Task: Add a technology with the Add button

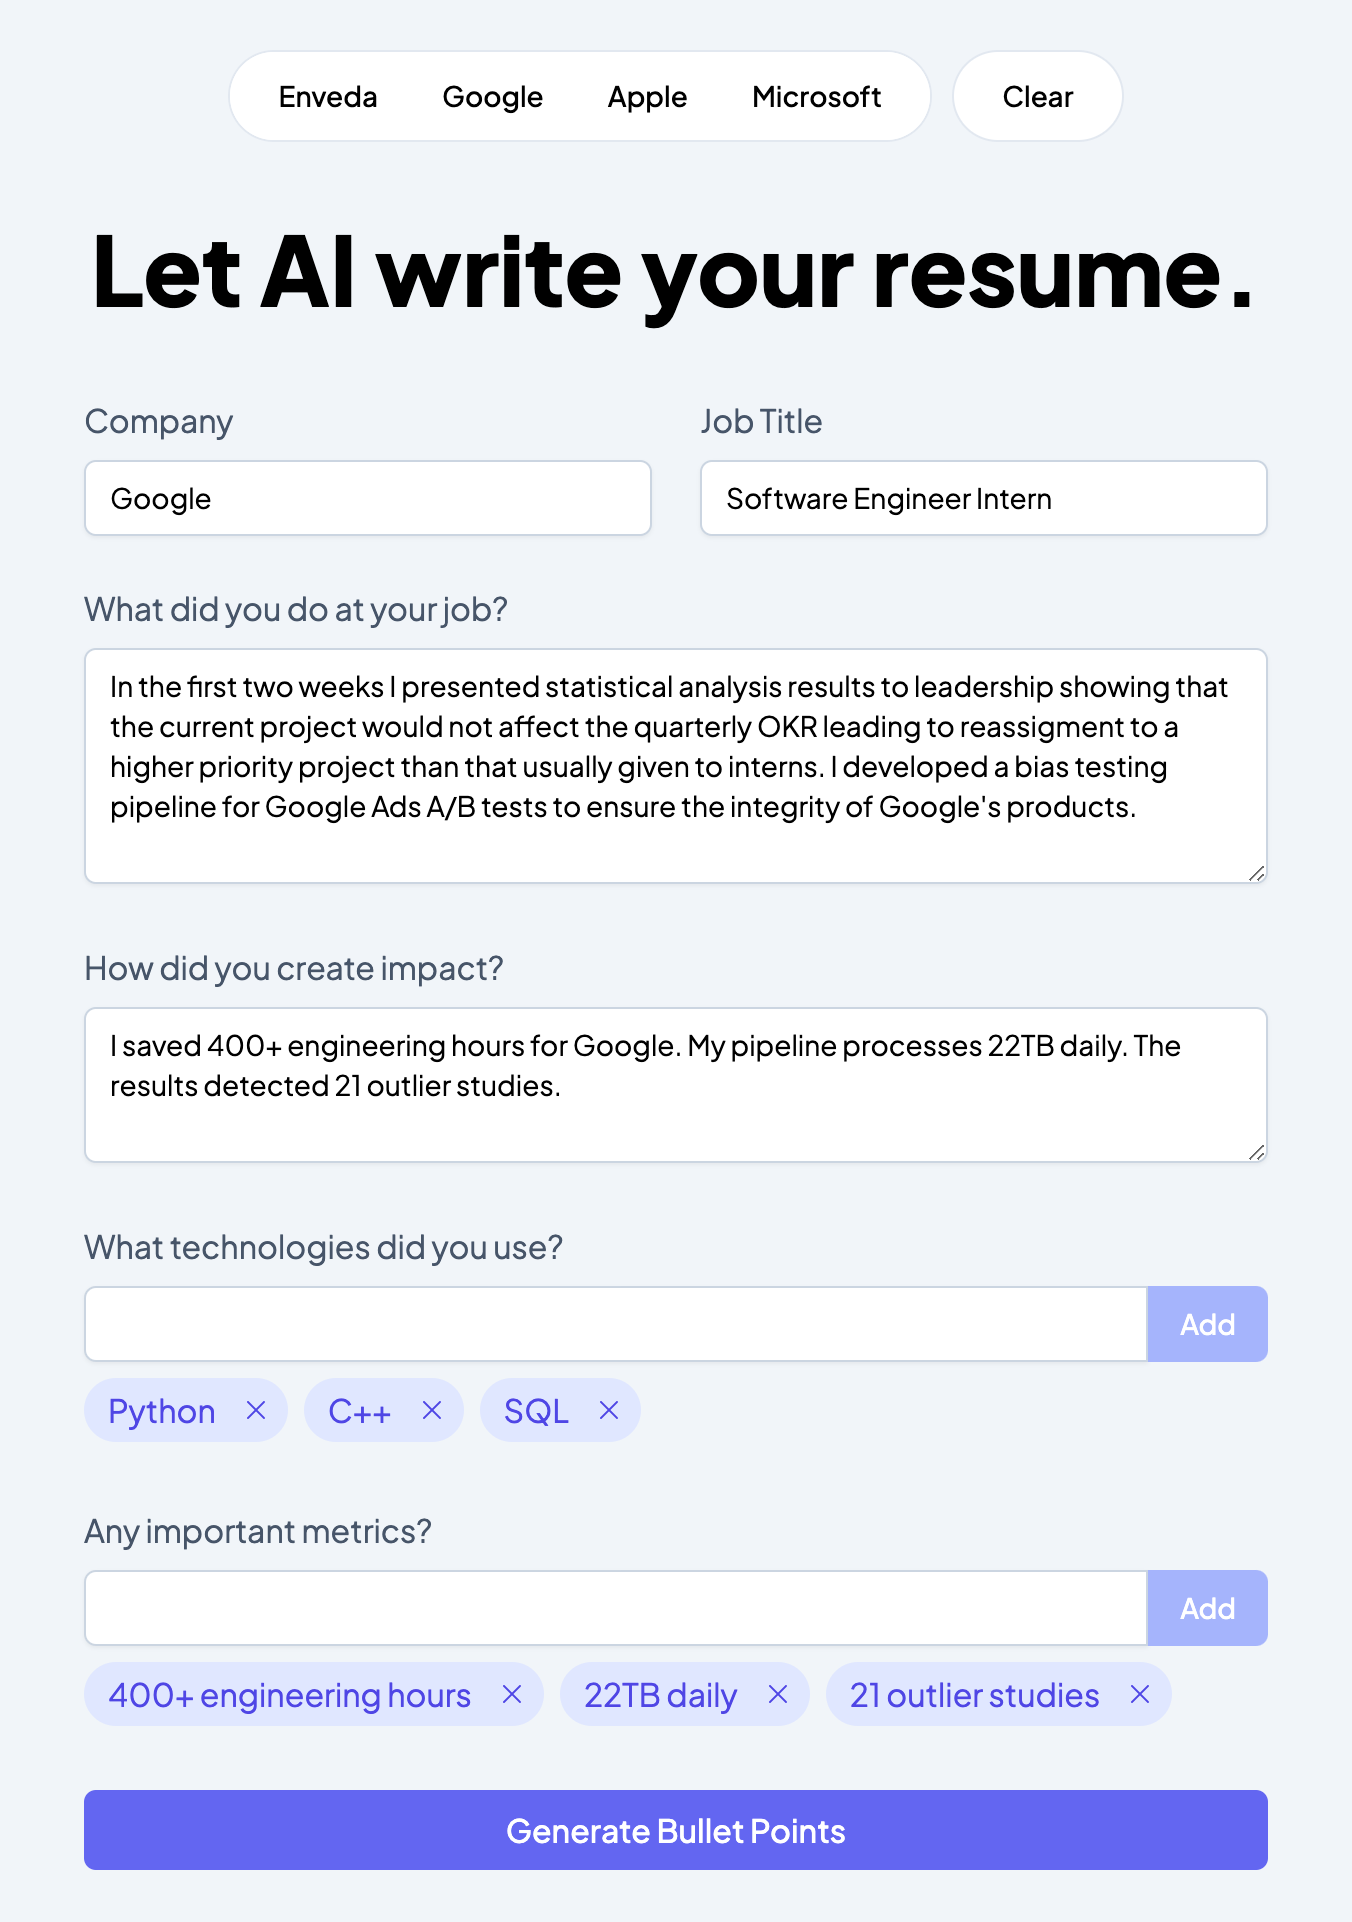Action: 1207,1324
